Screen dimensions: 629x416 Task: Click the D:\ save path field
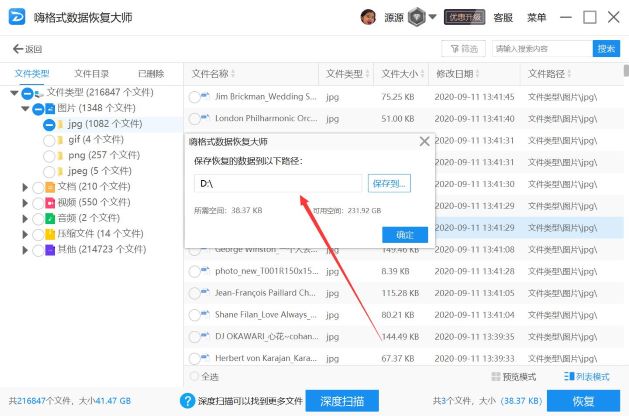(278, 183)
